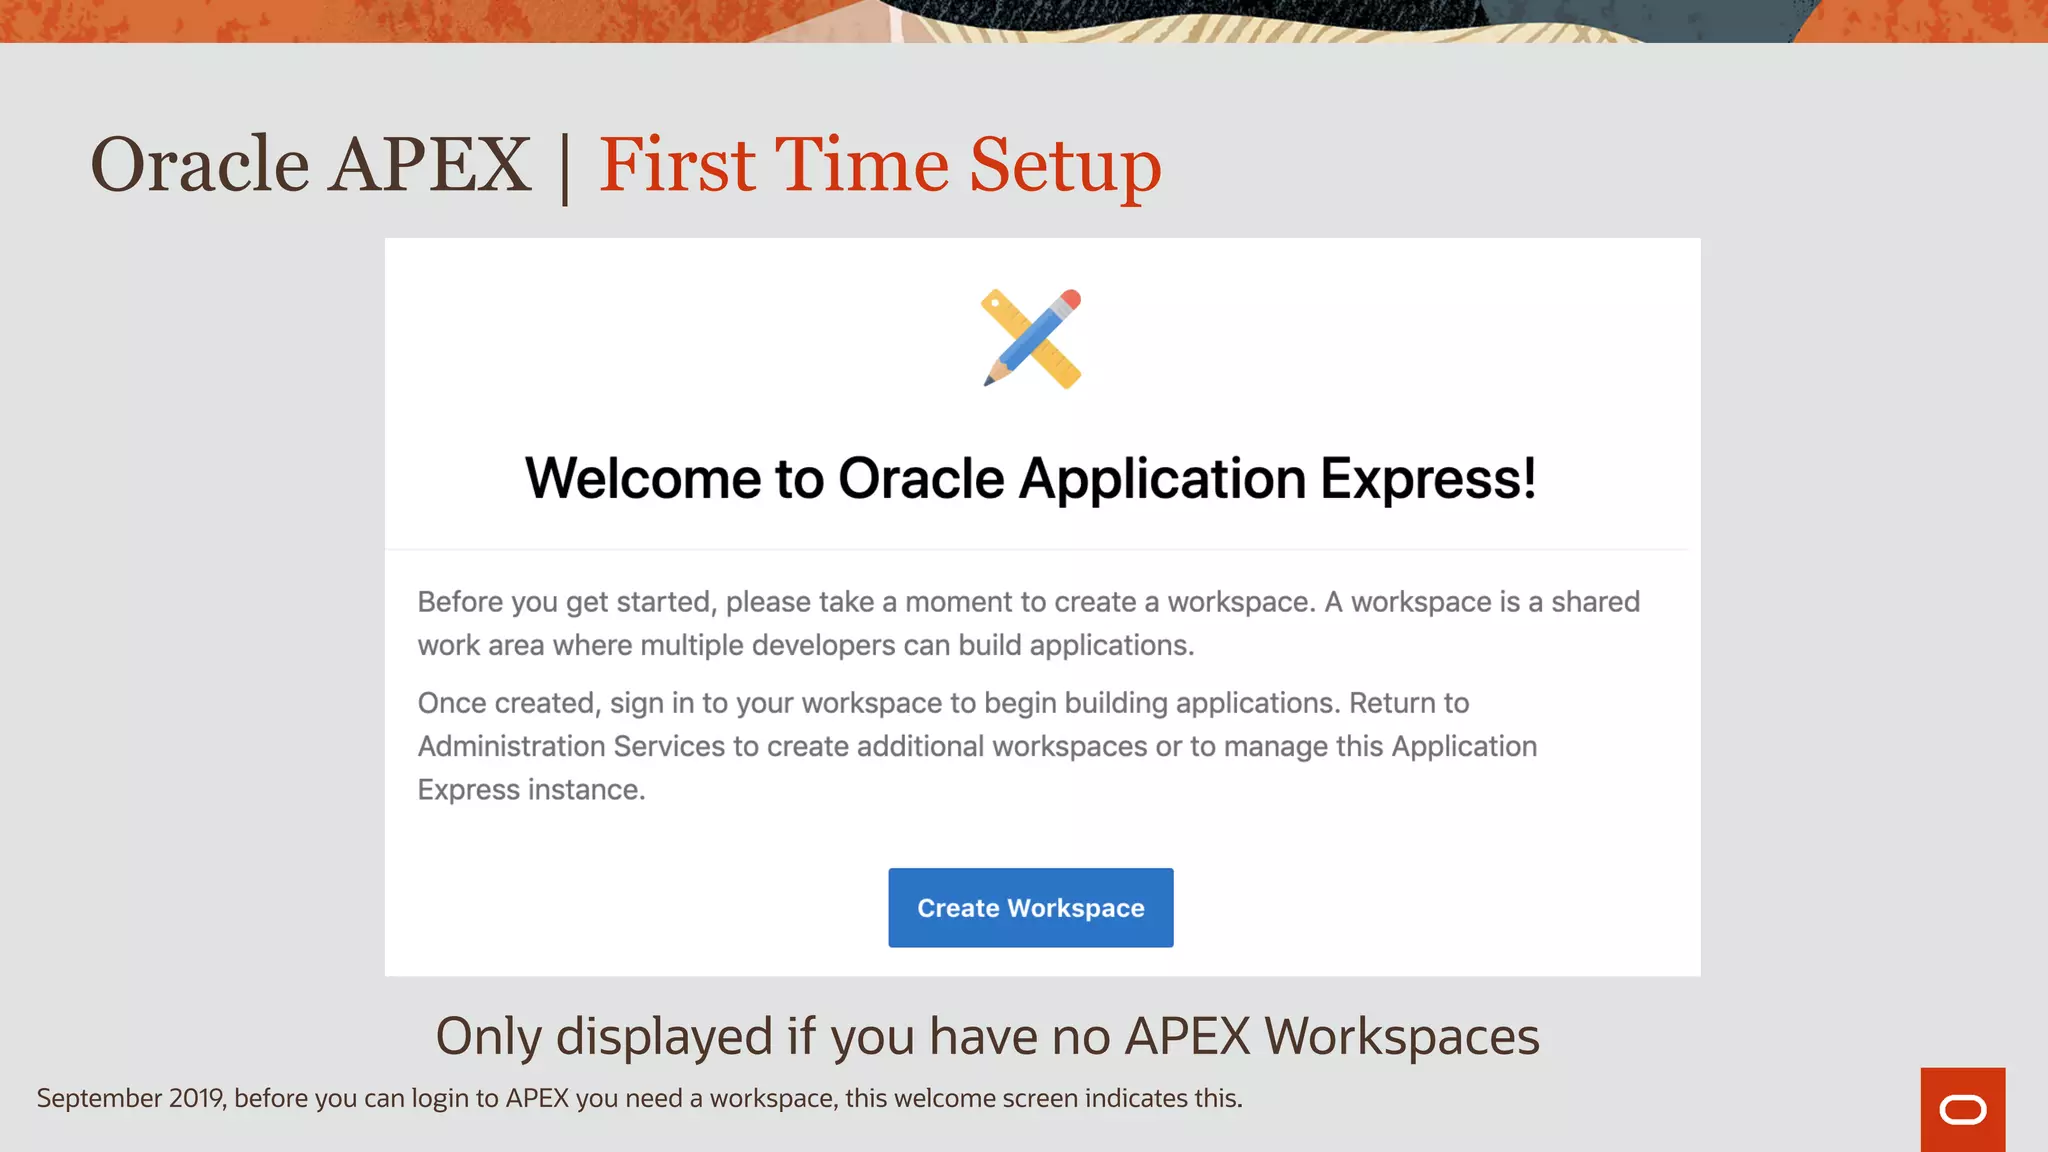The width and height of the screenshot is (2048, 1152).
Task: Click the Create Workspace button
Action: 1030,907
